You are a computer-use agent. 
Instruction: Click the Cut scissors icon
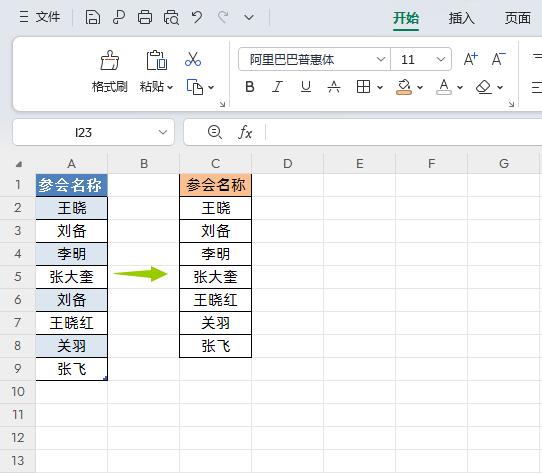click(193, 59)
